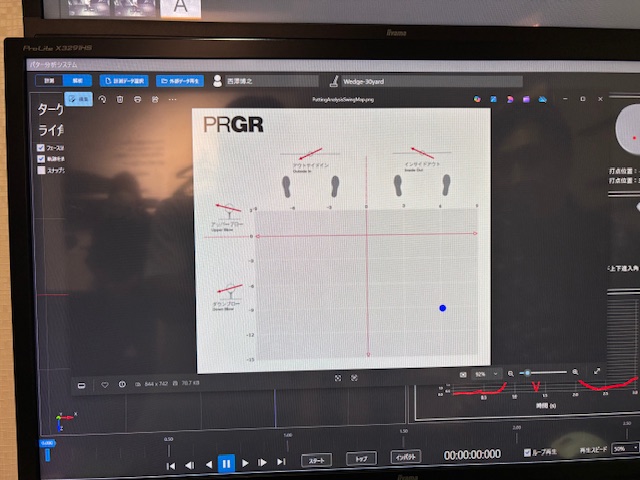Delete the image using the trash icon
Viewport: 640px width, 480px height.
coord(120,99)
